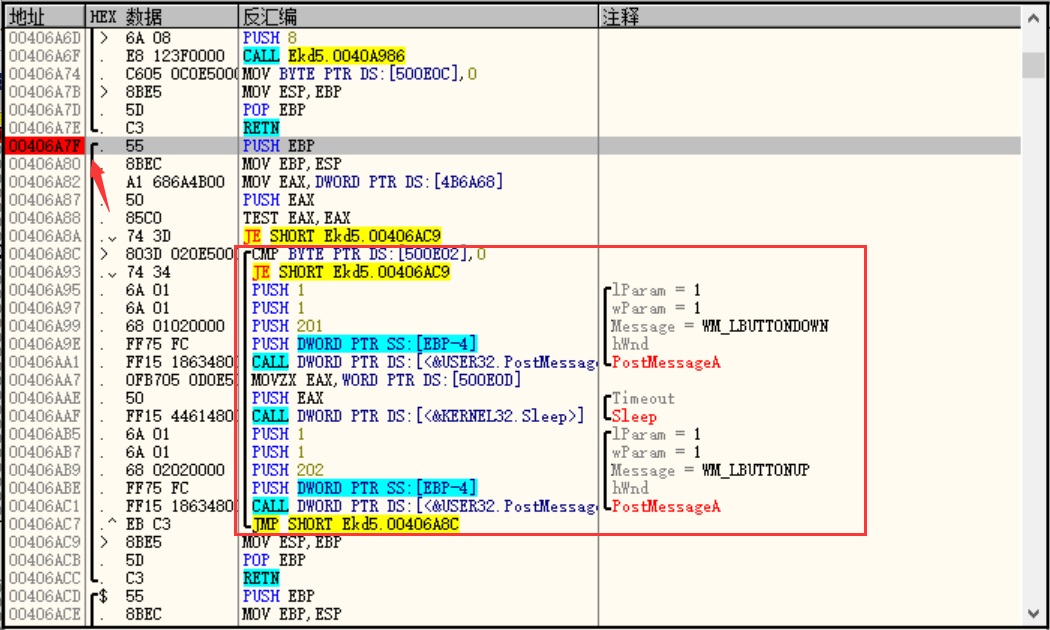Select hex bytes 68 01020000
Image resolution: width=1050 pixels, height=630 pixels.
(x=175, y=327)
